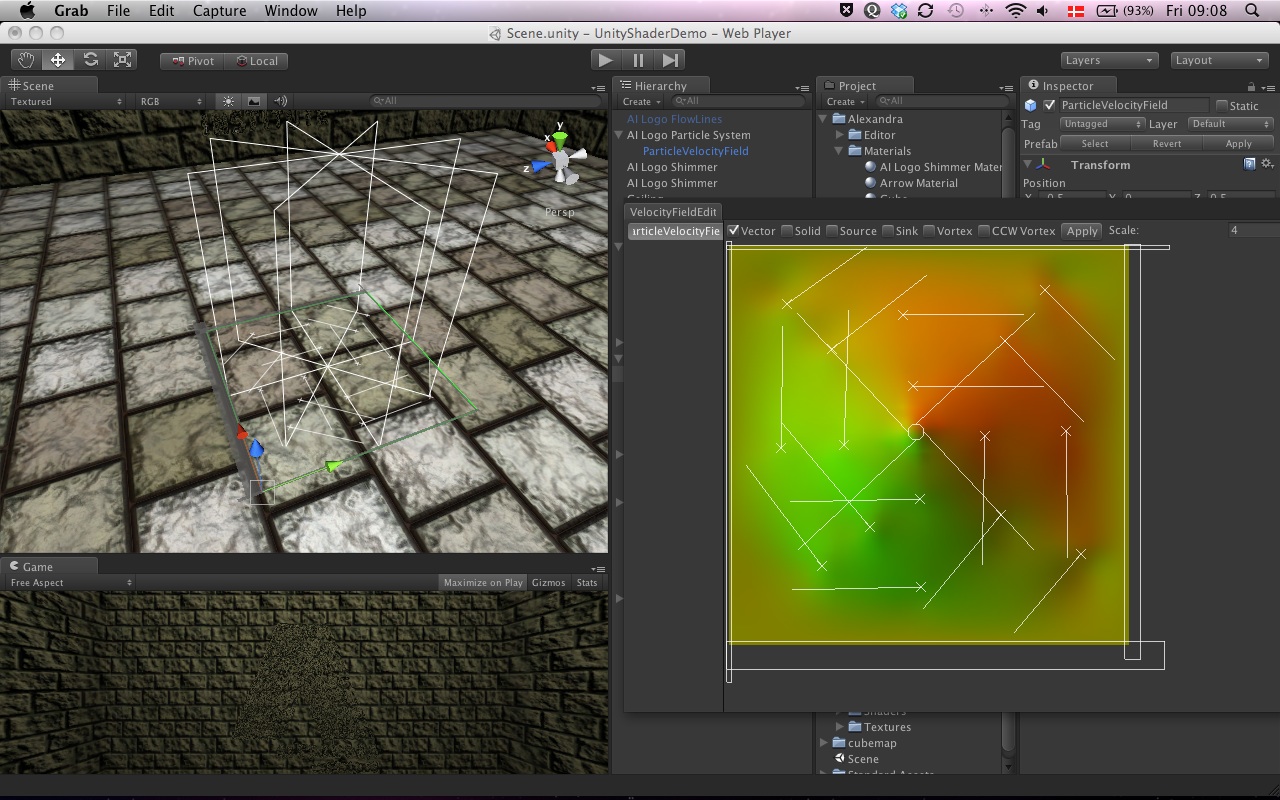Expand the Editor folder

tap(840, 135)
